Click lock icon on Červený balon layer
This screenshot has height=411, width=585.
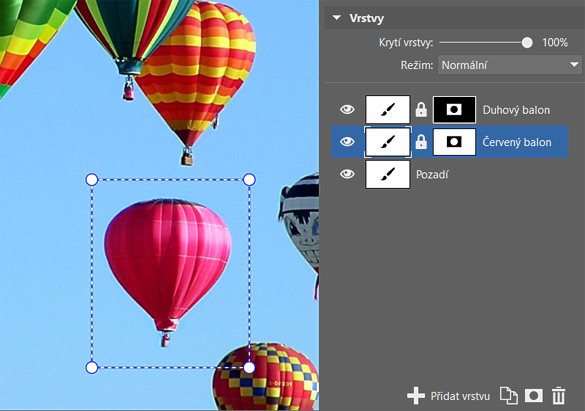(421, 142)
